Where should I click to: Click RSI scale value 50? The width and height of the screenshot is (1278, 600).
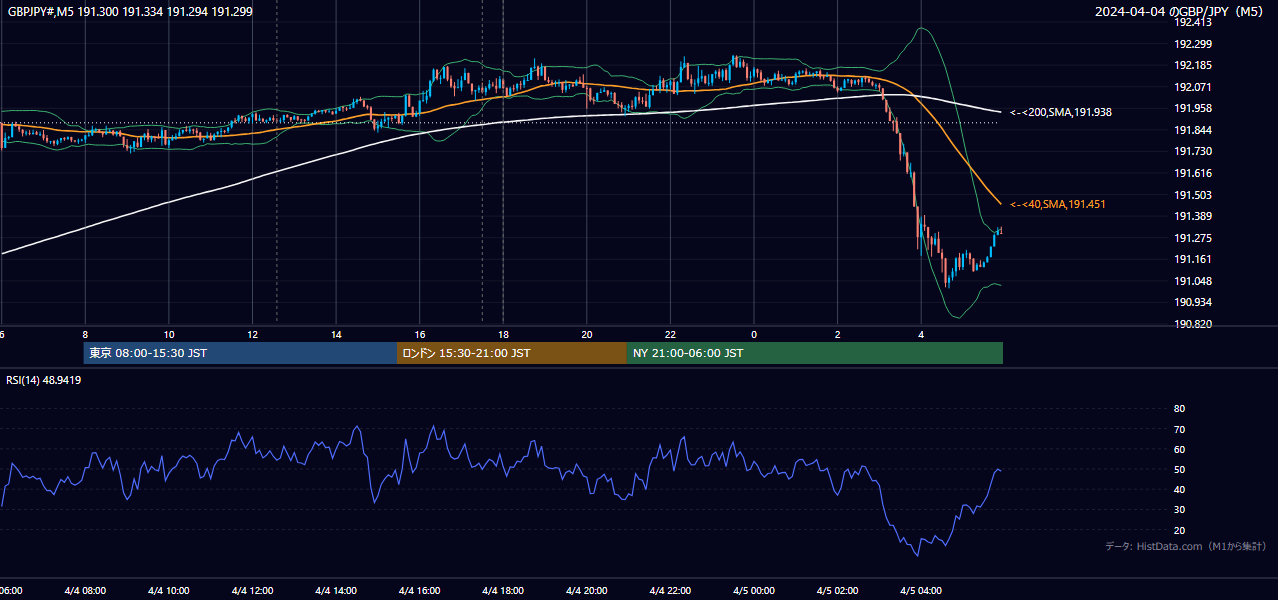1179,469
